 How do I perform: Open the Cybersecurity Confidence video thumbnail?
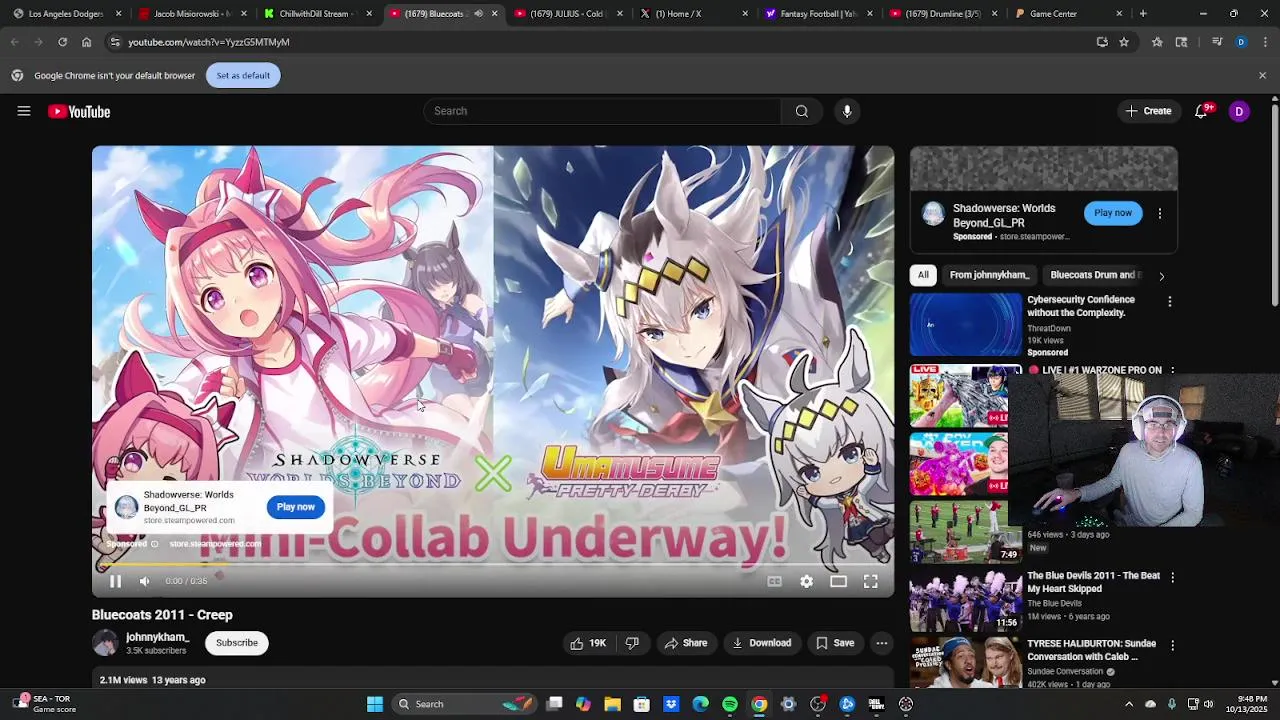coord(965,325)
